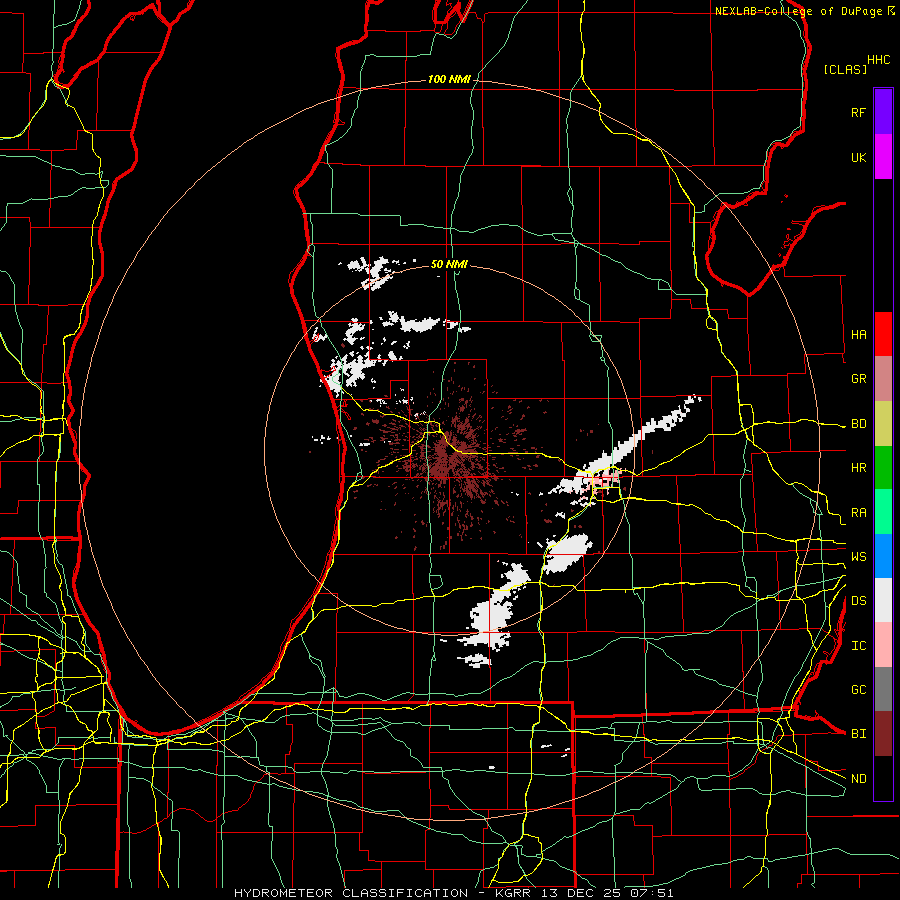Click the BI legend label
The image size is (900, 900).
[858, 734]
